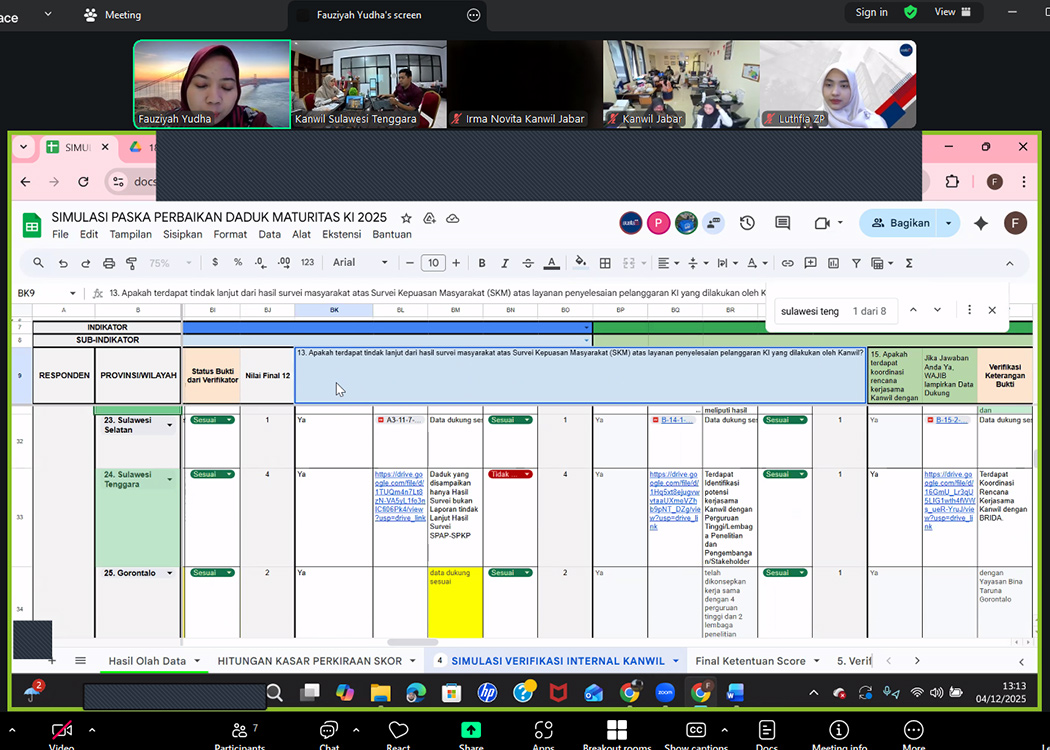Click the font size input field

[432, 263]
